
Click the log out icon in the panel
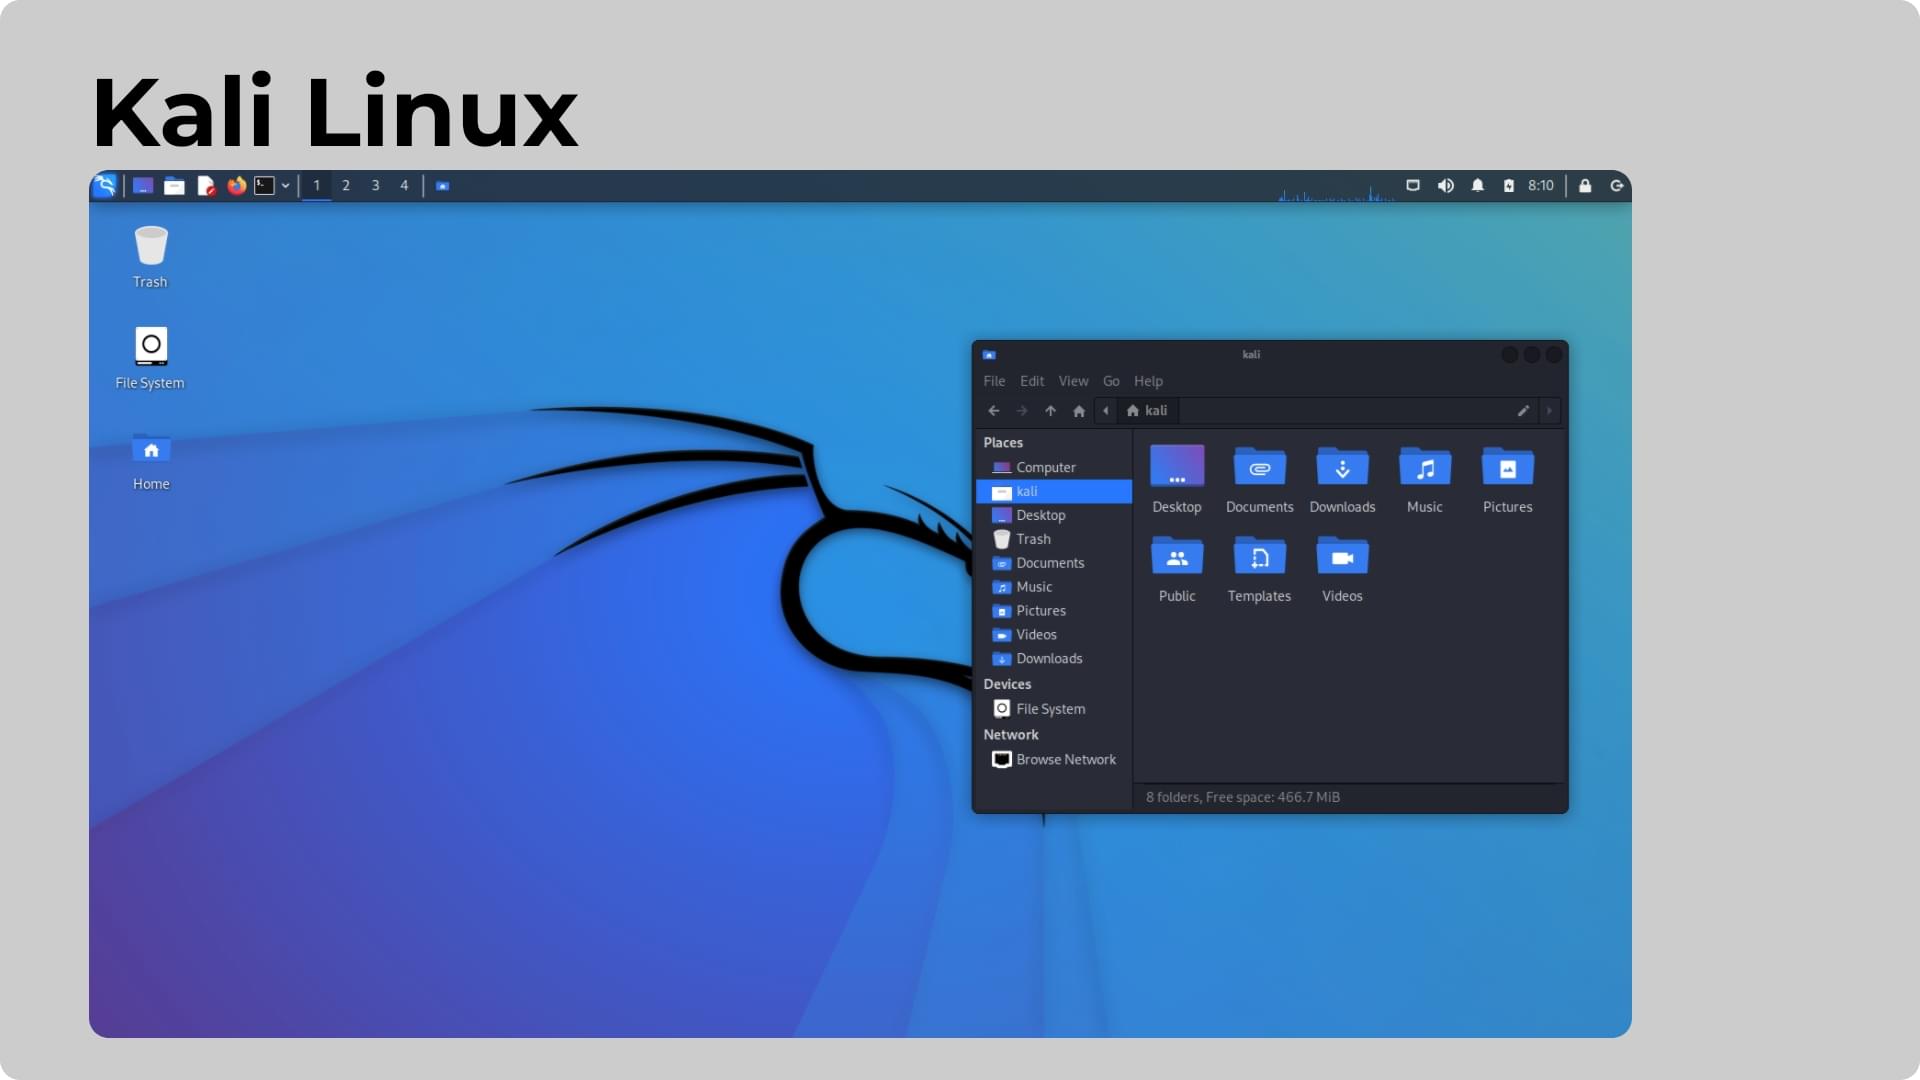point(1617,186)
